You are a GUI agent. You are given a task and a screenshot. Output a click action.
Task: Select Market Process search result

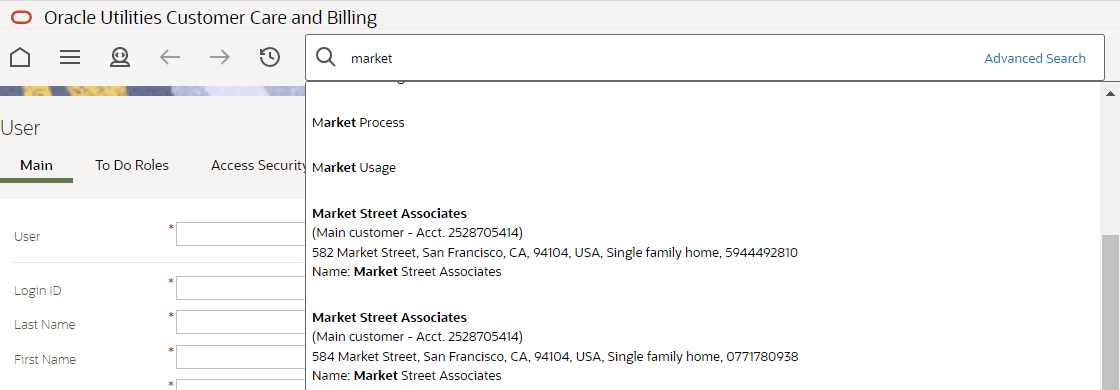pyautogui.click(x=359, y=123)
